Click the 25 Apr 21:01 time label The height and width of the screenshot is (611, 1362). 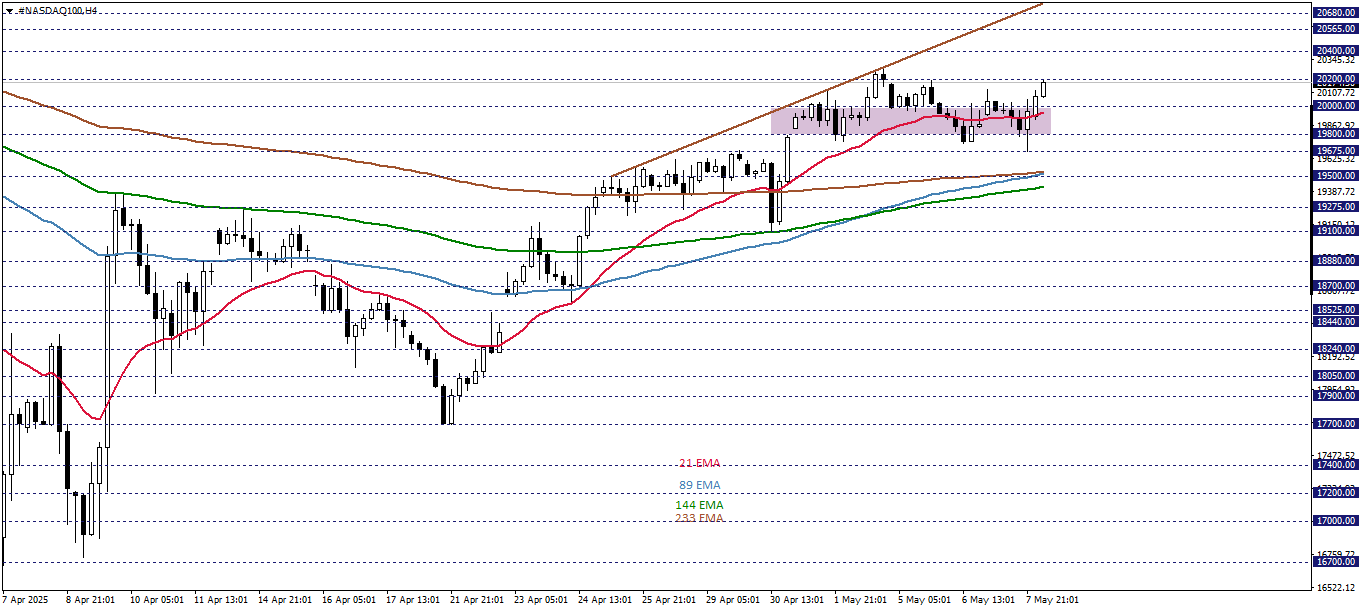[669, 601]
